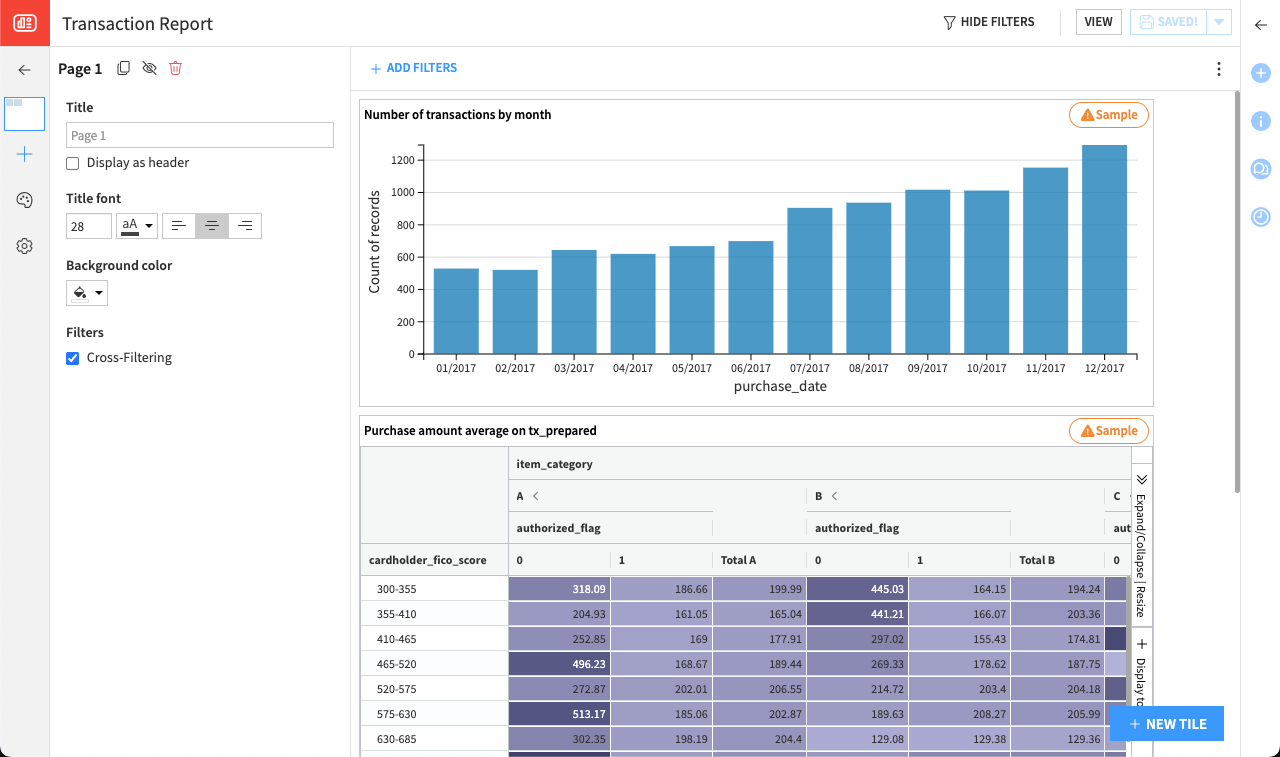Click the ADD FILTERS link
Viewport: 1280px width, 757px height.
coord(413,67)
